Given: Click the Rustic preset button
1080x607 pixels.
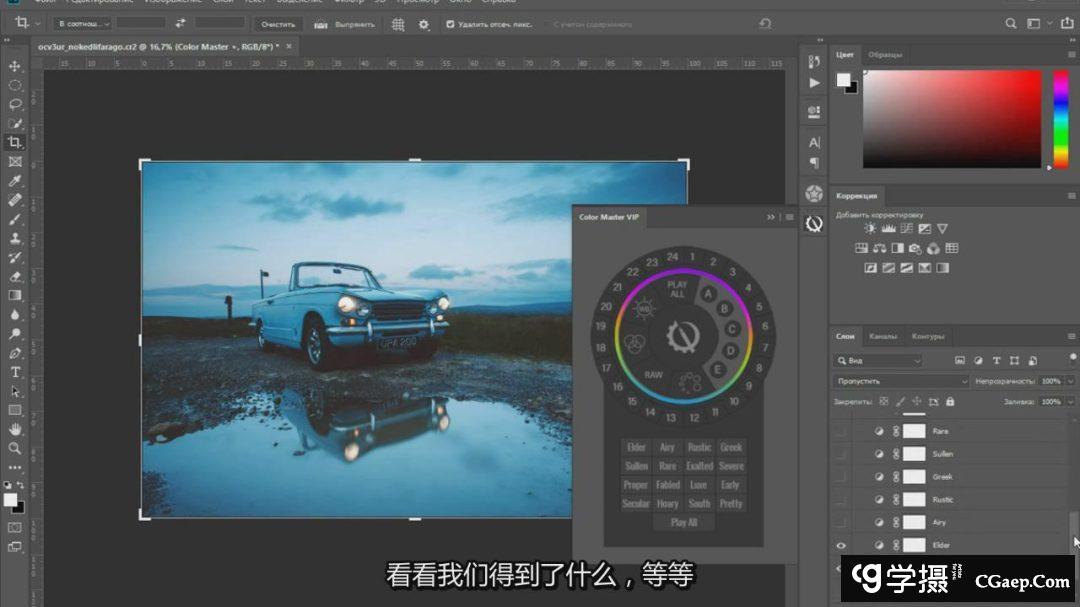Looking at the screenshot, I should 699,448.
